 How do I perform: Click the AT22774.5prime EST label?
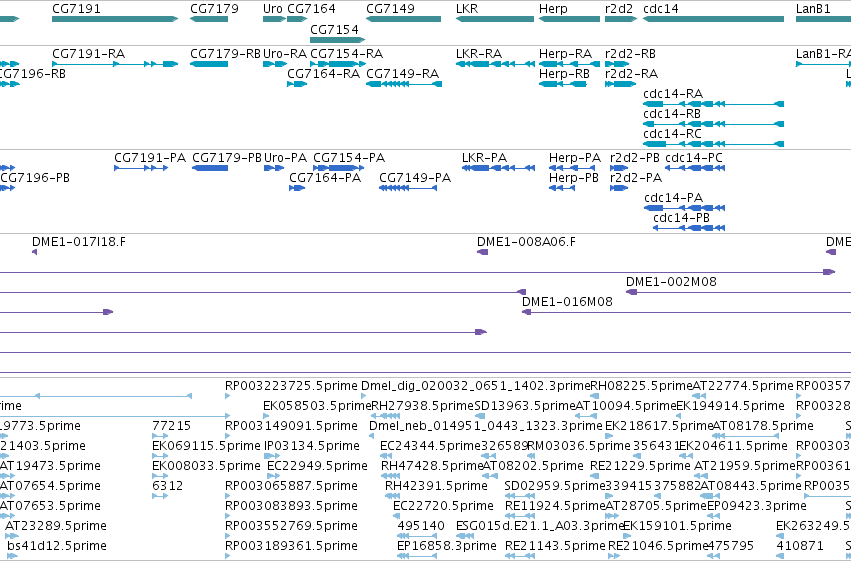[x=743, y=386]
